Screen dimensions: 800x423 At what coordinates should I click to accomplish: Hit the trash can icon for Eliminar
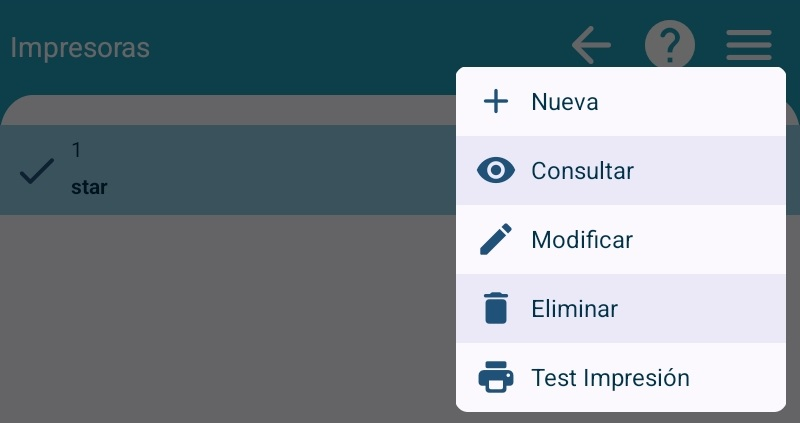coord(495,309)
